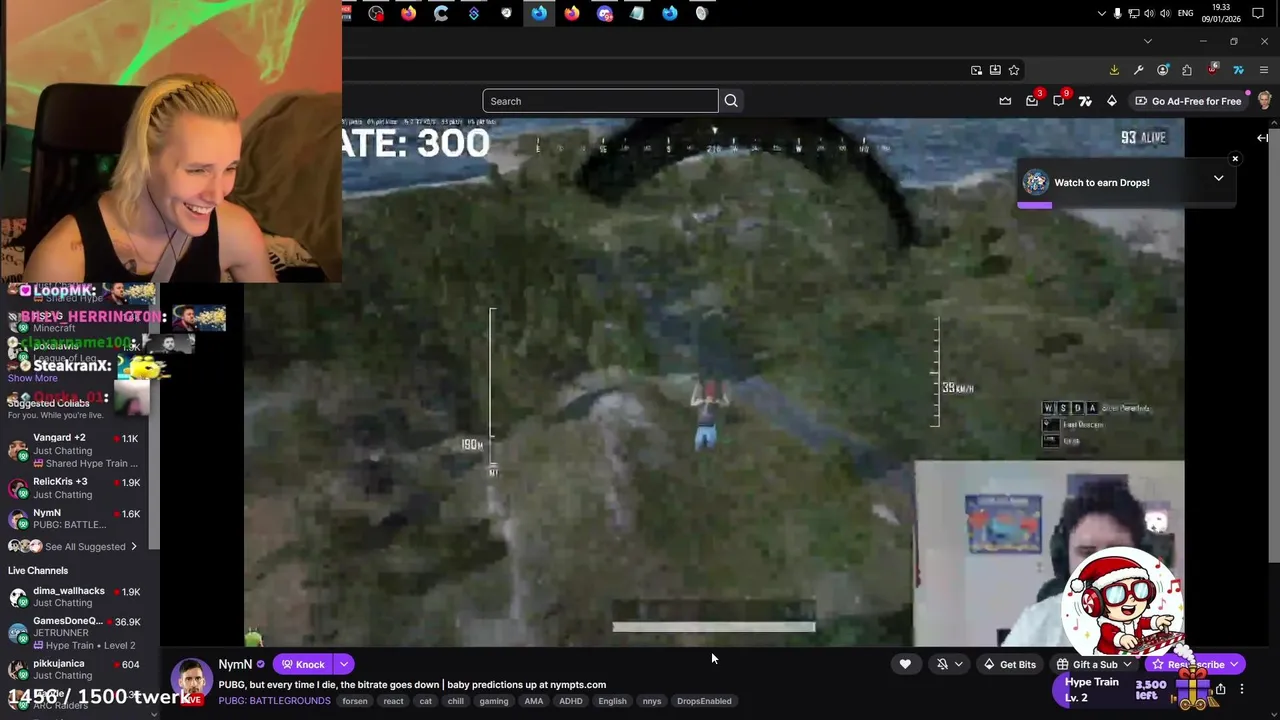Click the heart follow button
Viewport: 1280px width, 720px height.
[x=905, y=664]
